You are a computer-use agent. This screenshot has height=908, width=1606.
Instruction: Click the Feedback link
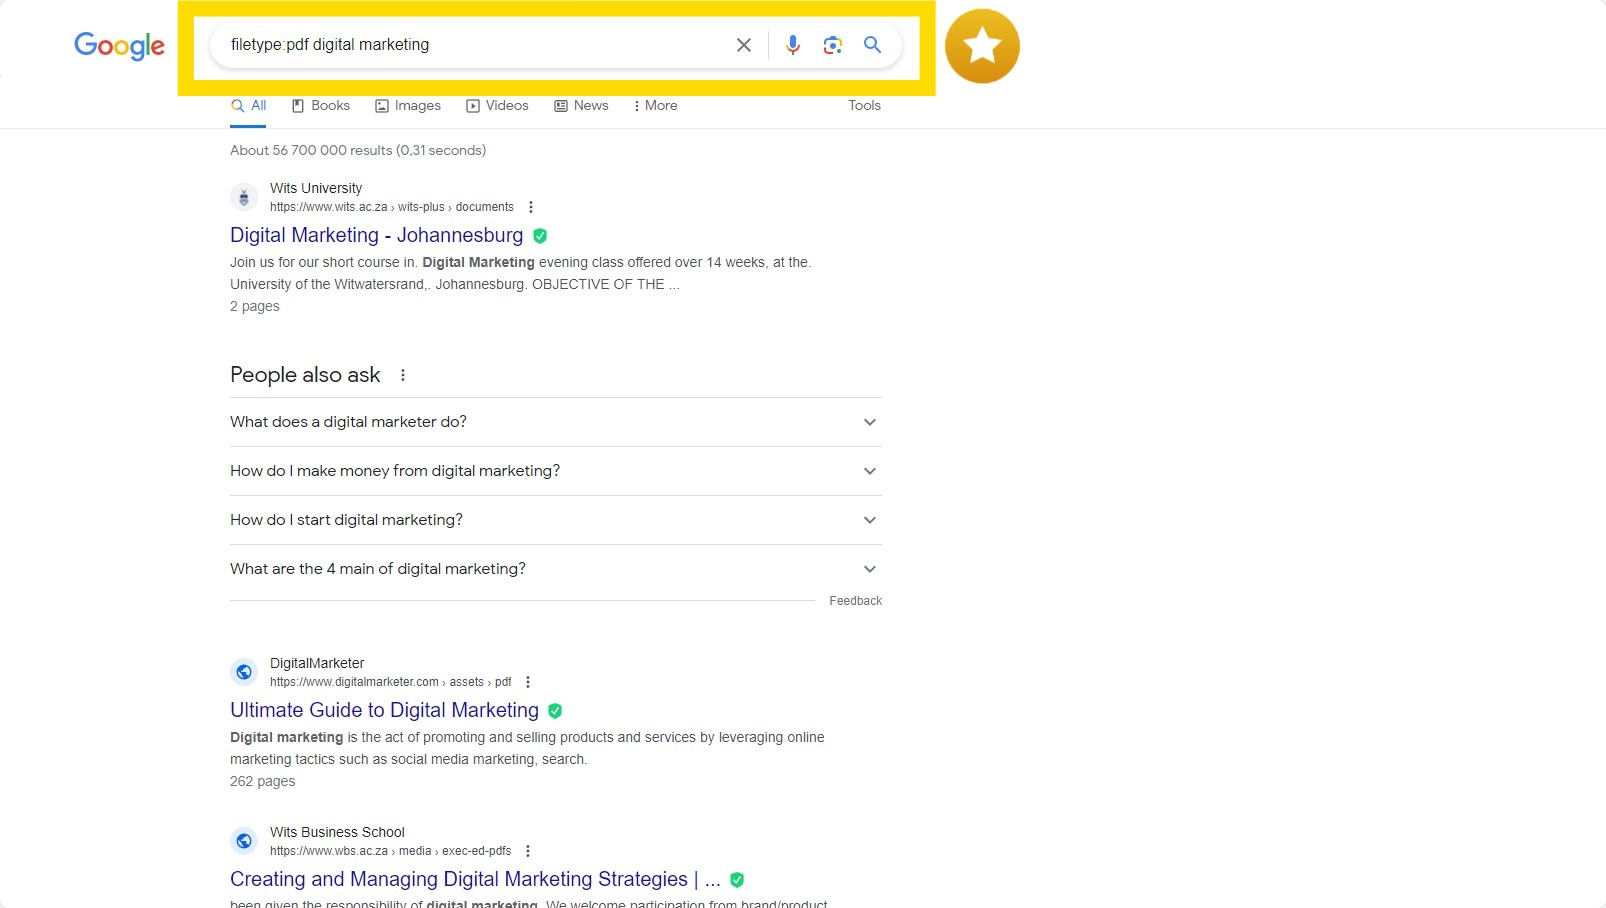pos(855,601)
